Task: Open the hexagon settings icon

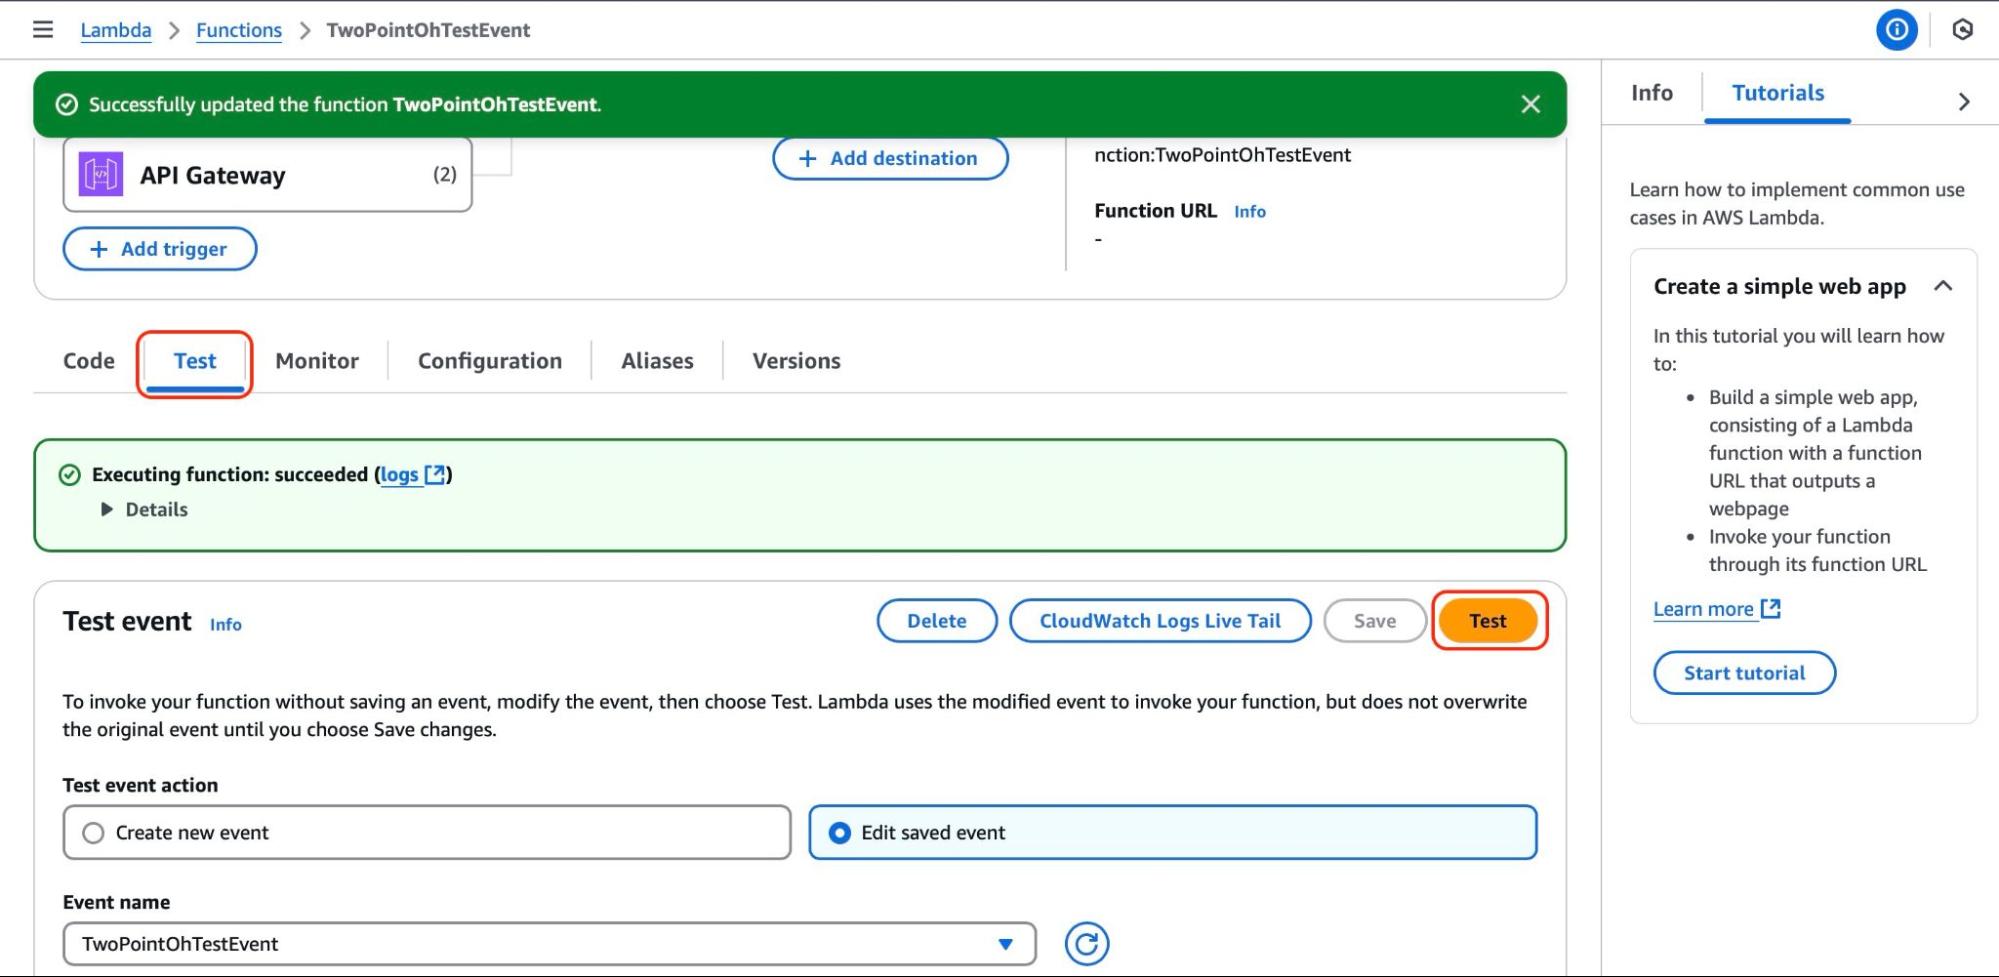Action: [x=1962, y=30]
